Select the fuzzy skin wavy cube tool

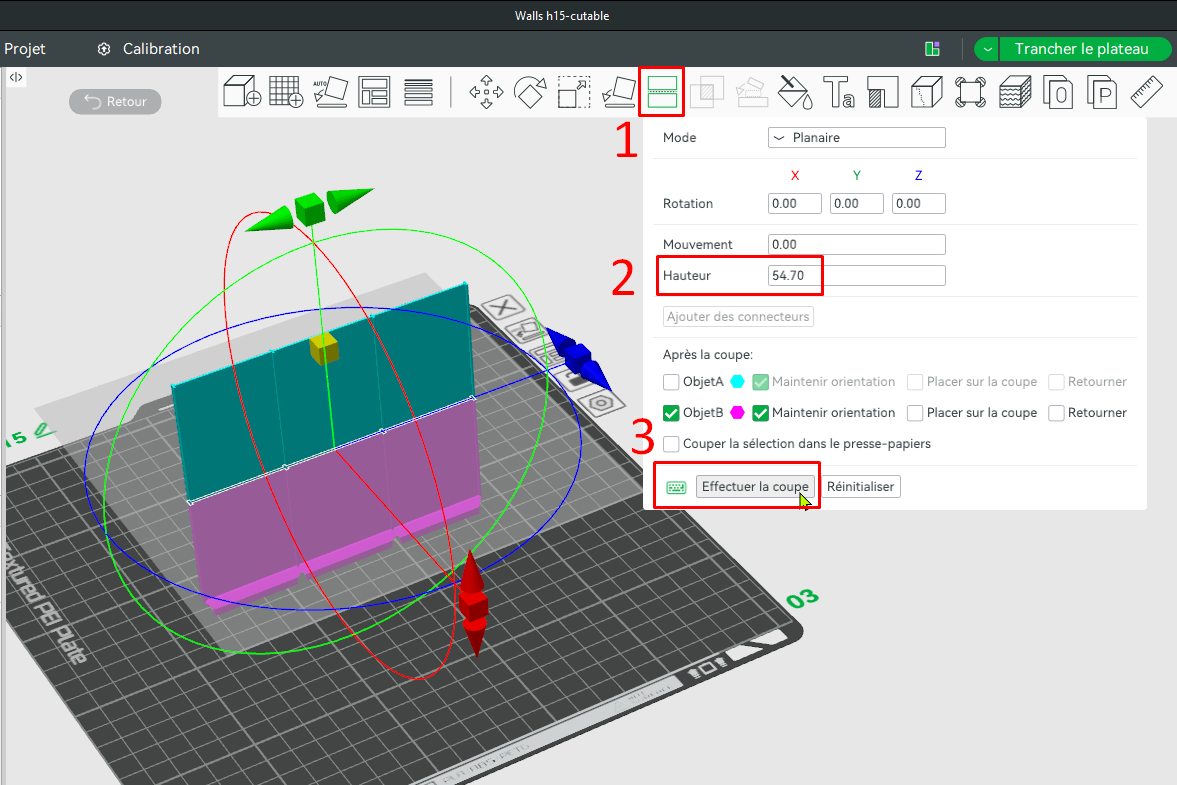click(1015, 92)
